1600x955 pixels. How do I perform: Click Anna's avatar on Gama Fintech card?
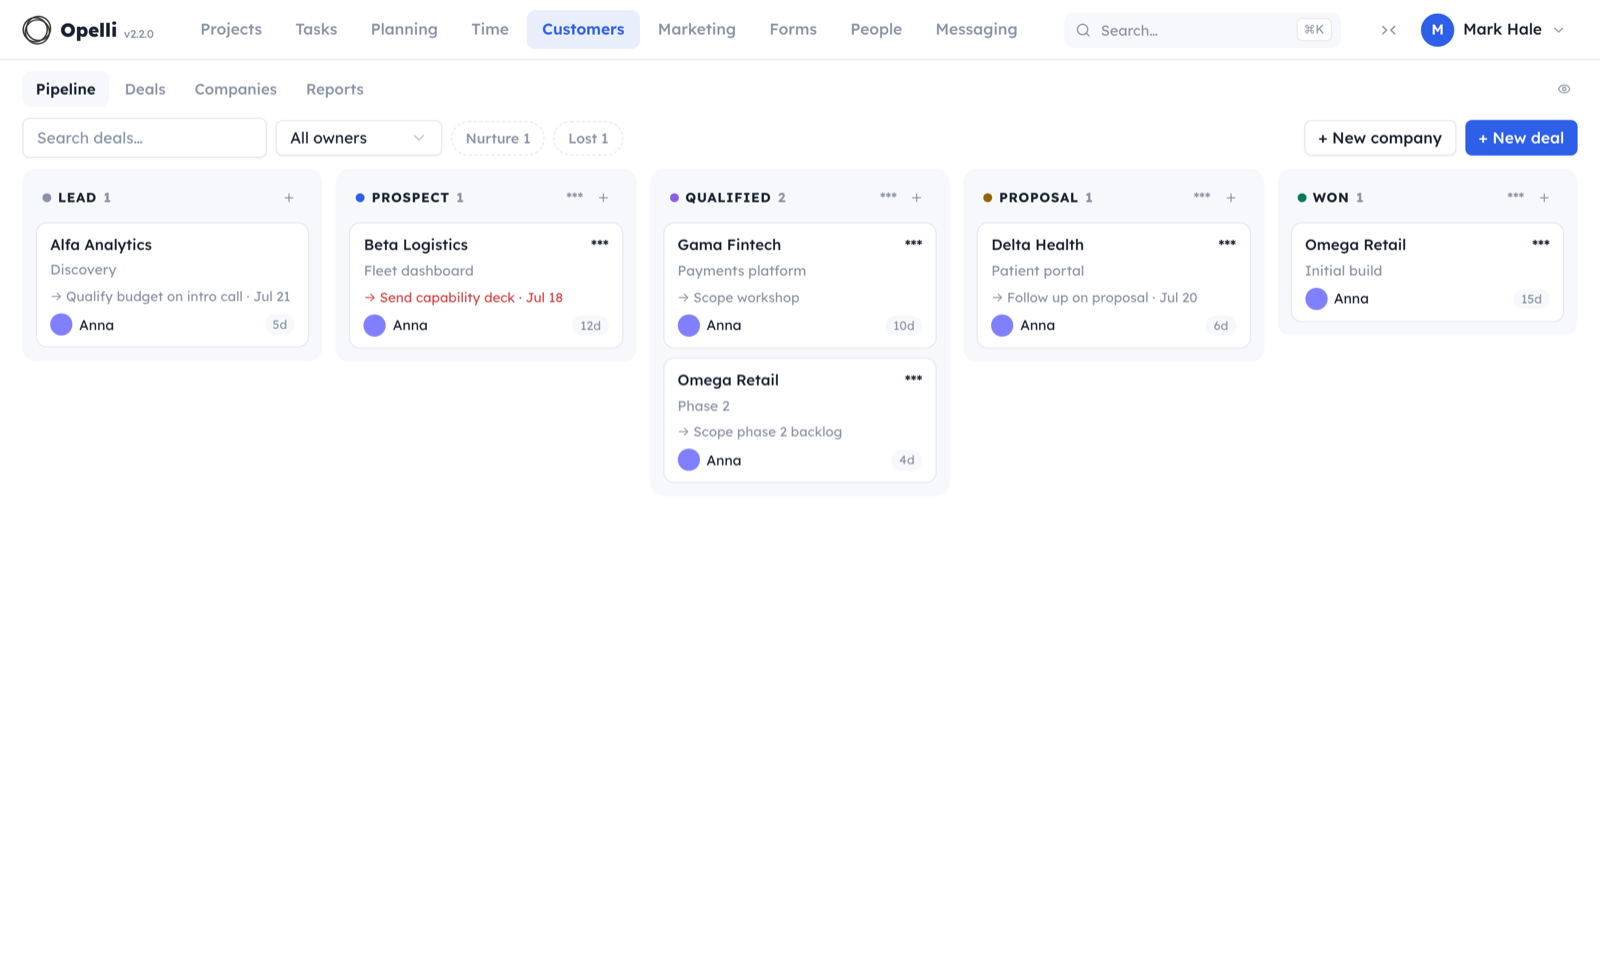click(689, 325)
